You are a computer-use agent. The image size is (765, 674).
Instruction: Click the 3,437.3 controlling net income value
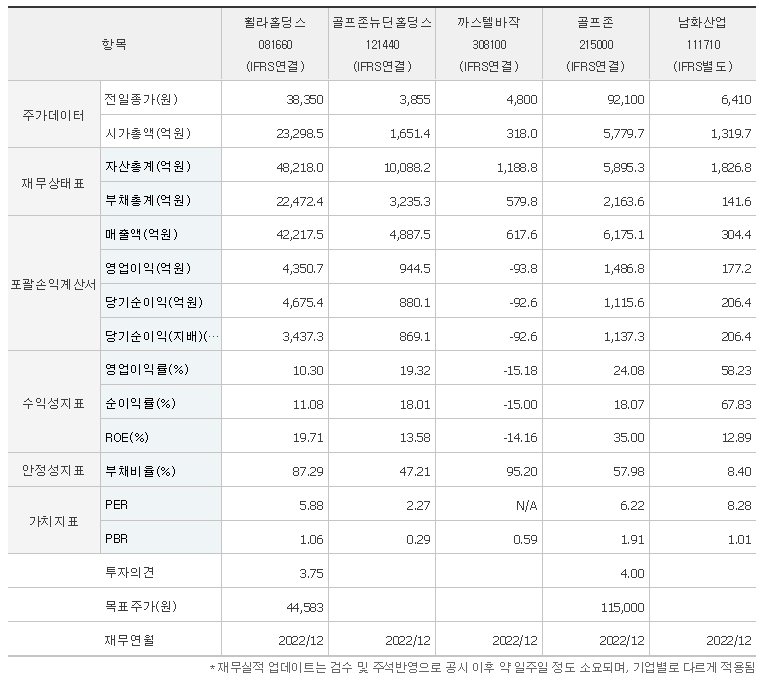[302, 336]
